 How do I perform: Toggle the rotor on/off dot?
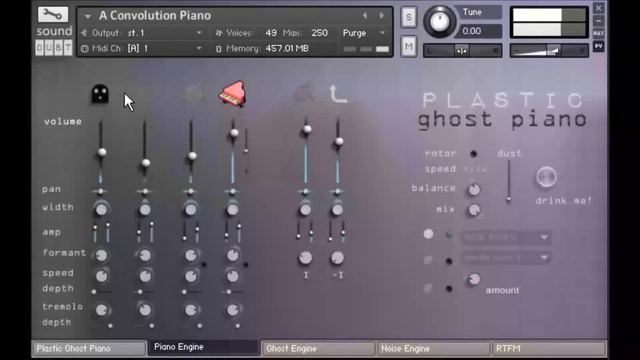(x=473, y=154)
